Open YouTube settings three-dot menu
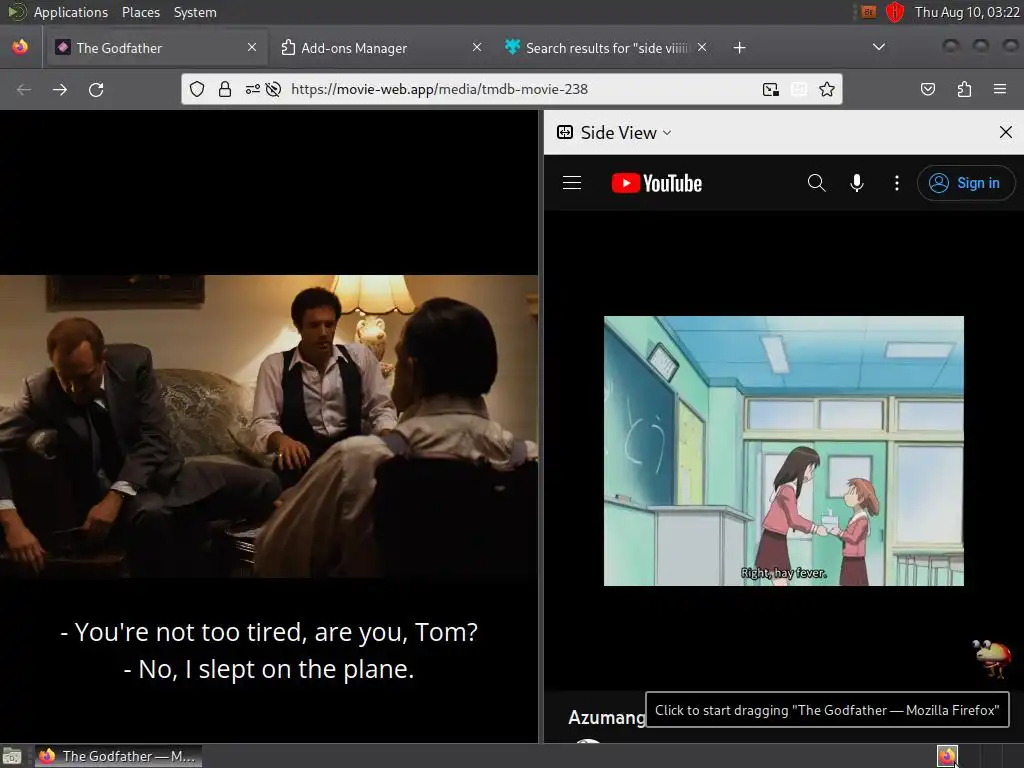 coord(897,183)
